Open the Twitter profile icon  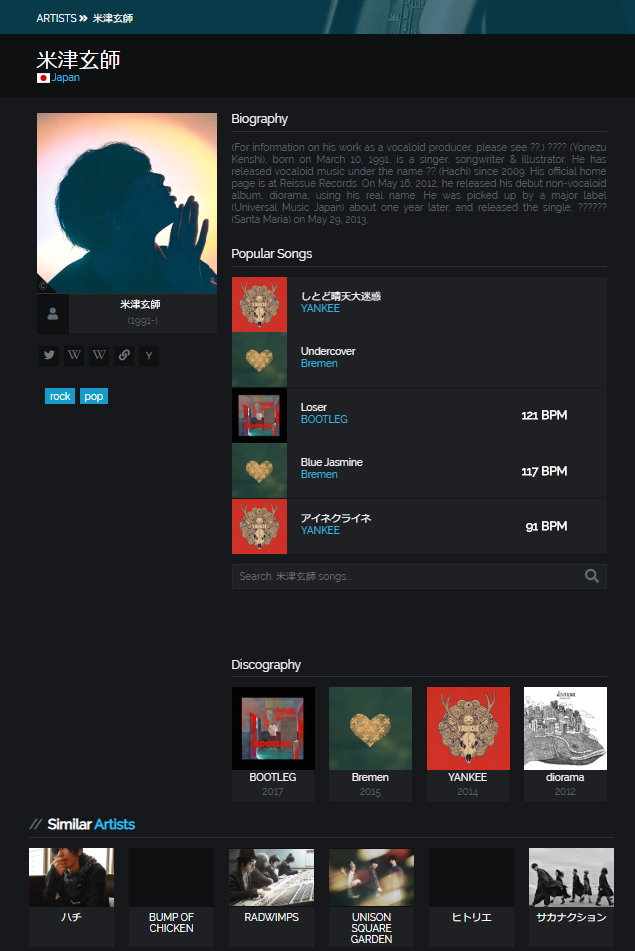[x=49, y=355]
